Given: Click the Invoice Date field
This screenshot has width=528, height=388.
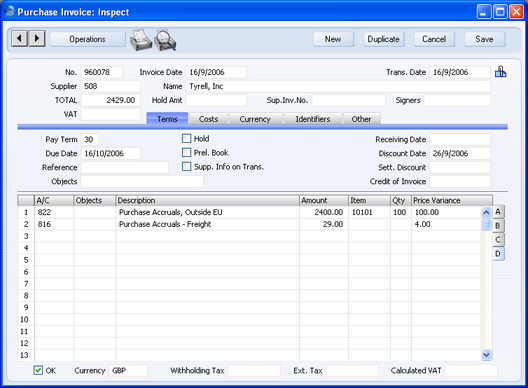Looking at the screenshot, I should [216, 72].
